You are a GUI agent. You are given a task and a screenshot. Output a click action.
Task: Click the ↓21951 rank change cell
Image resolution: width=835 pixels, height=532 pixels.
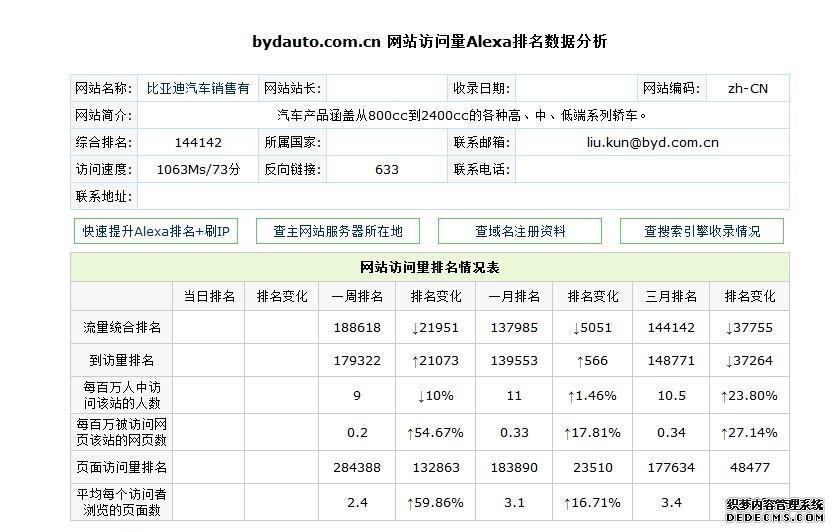(435, 328)
